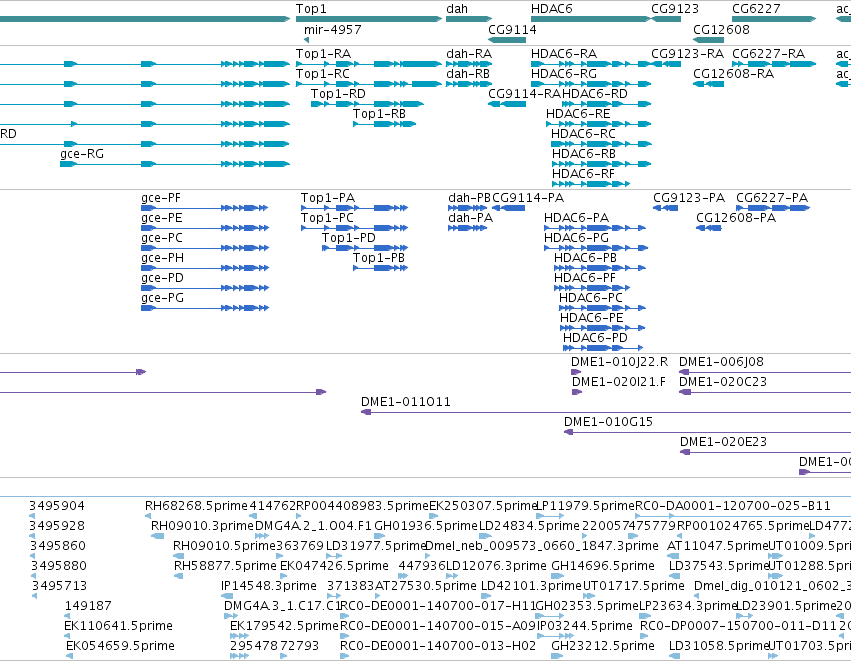Select EST RH68268.5prime

coord(148,516)
